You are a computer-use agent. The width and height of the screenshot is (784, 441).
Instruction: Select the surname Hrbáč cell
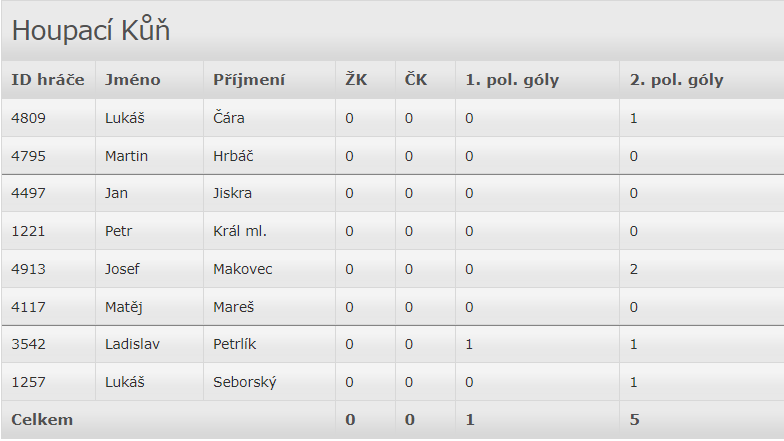(x=233, y=156)
